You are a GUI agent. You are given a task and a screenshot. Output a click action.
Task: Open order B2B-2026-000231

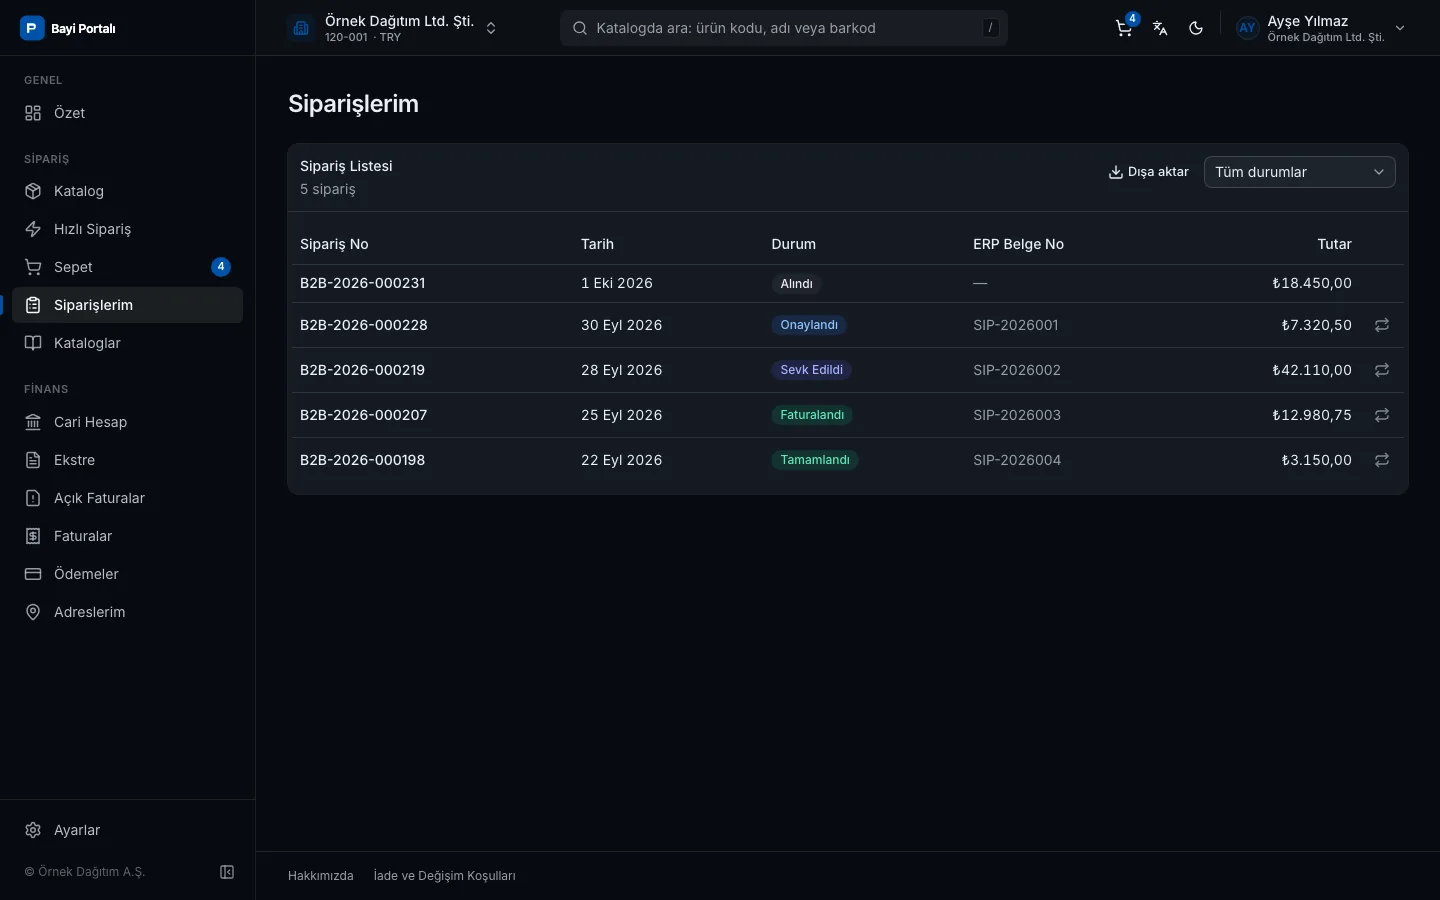363,283
